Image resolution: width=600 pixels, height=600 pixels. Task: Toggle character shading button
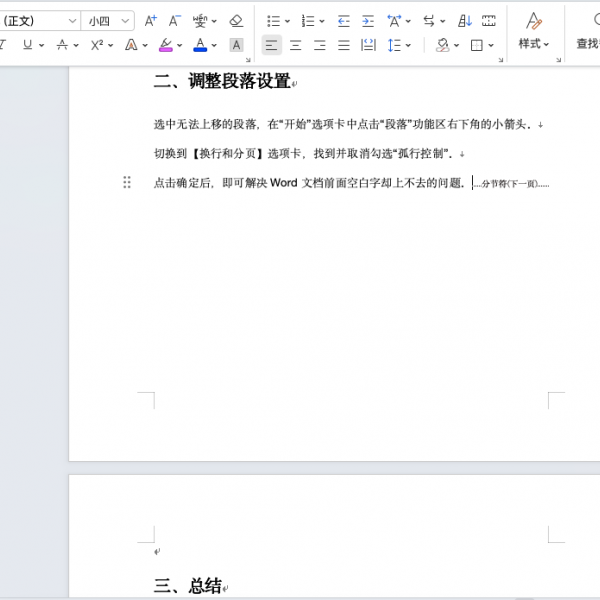point(236,45)
